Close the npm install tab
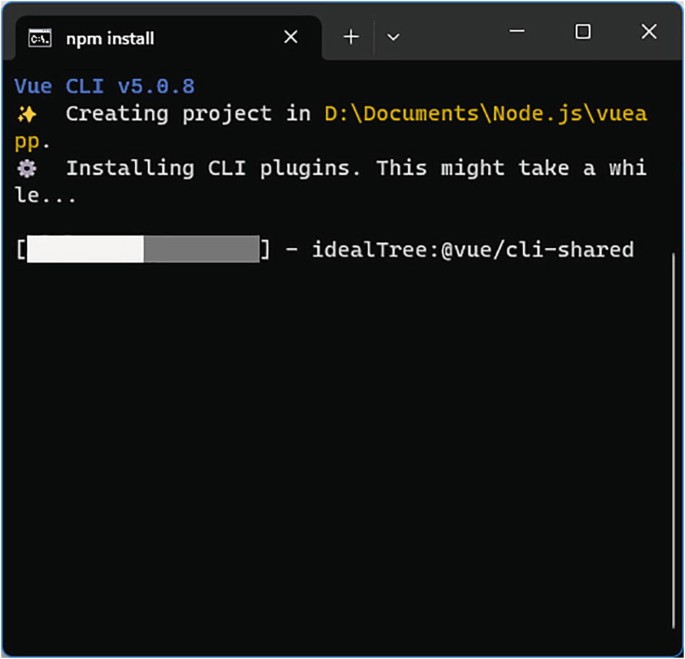Image resolution: width=685 pixels, height=659 pixels. [x=291, y=37]
